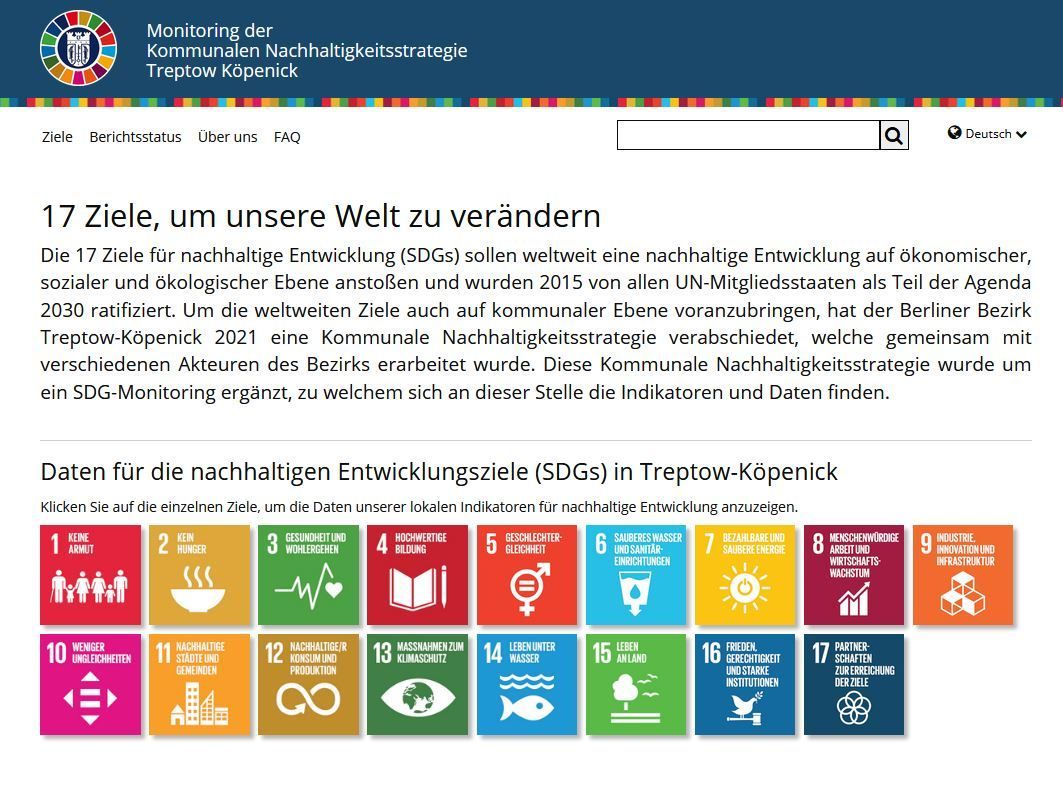The width and height of the screenshot is (1063, 787).
Task: Select the "Geschlechtergleichheit" goal icon
Action: pyautogui.click(x=526, y=575)
